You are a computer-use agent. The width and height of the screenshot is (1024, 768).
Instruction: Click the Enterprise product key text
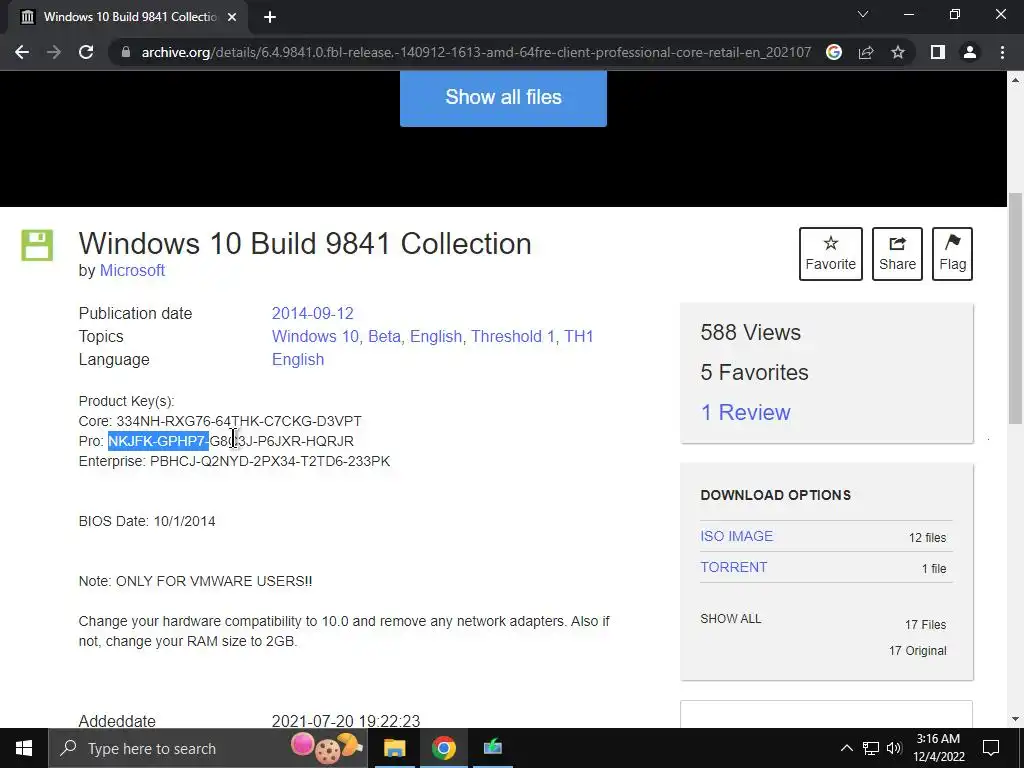[234, 462]
